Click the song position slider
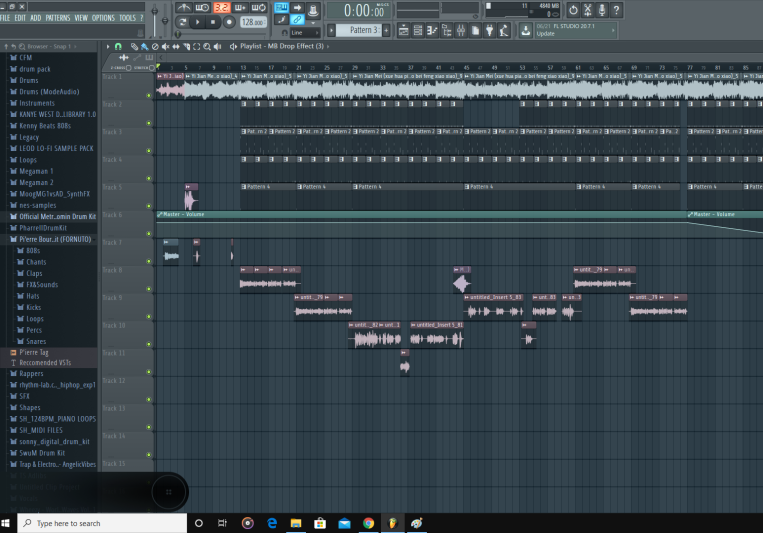 click(221, 34)
